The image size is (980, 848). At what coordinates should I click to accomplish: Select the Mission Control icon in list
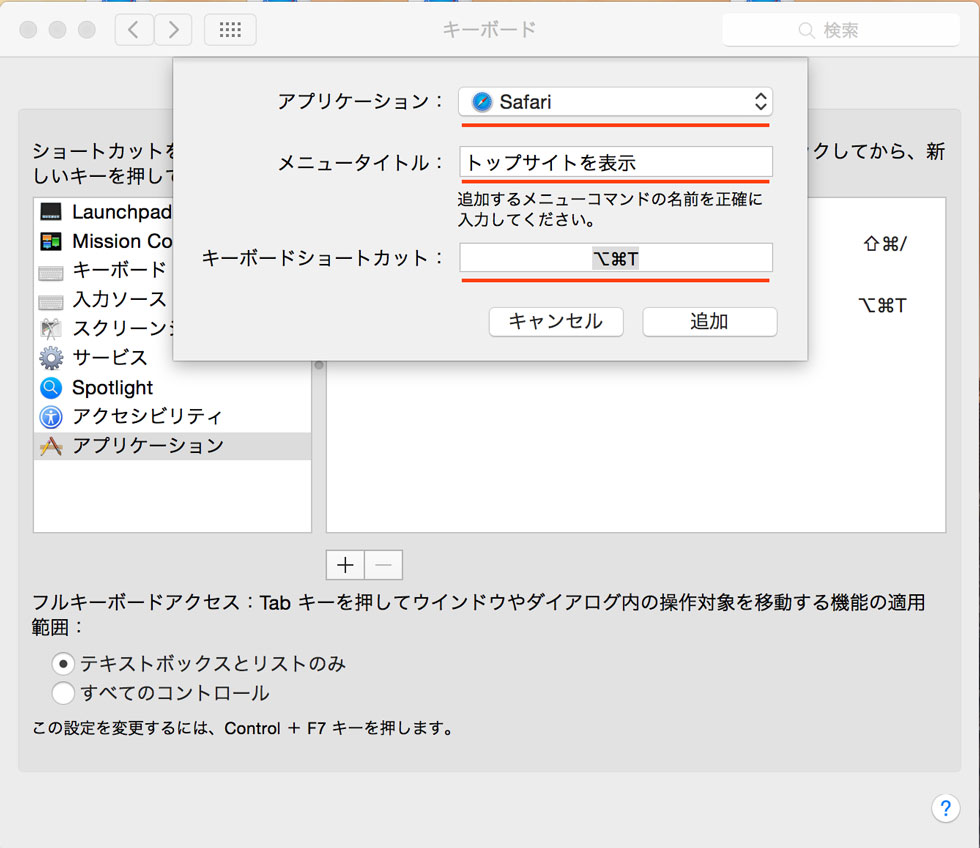[51, 241]
